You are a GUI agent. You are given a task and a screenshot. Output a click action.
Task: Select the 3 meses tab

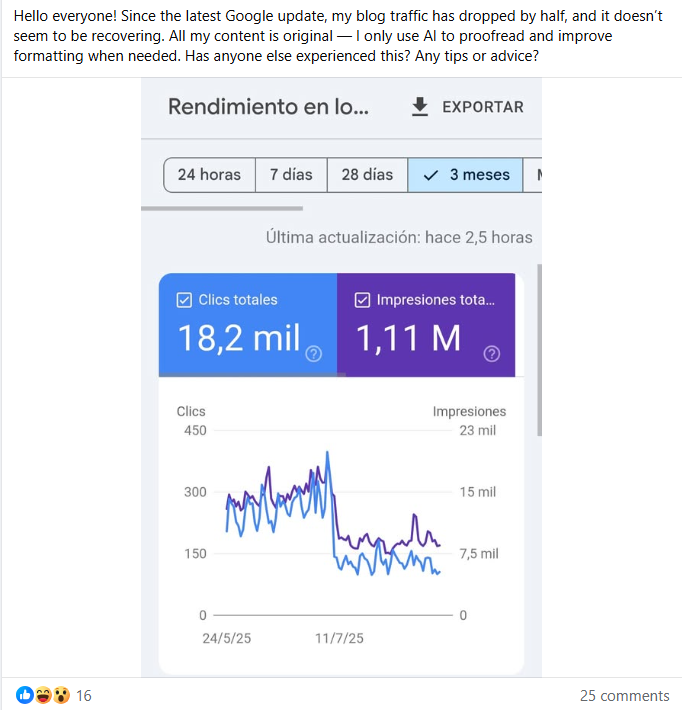(467, 174)
